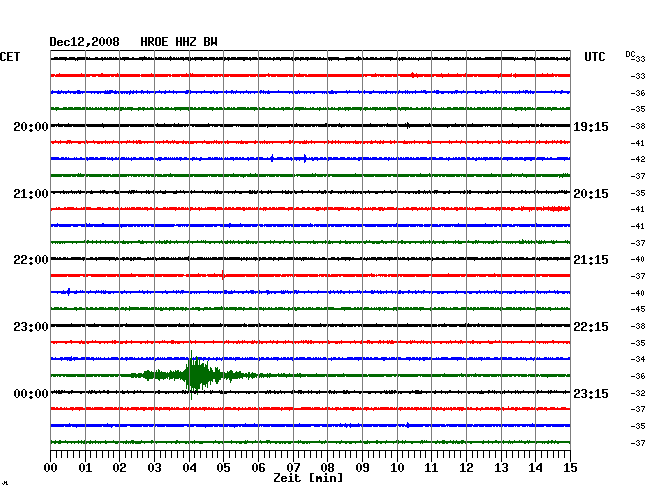The image size is (650, 494).
Task: Click the DC offset value -32
Action: [x=638, y=393]
